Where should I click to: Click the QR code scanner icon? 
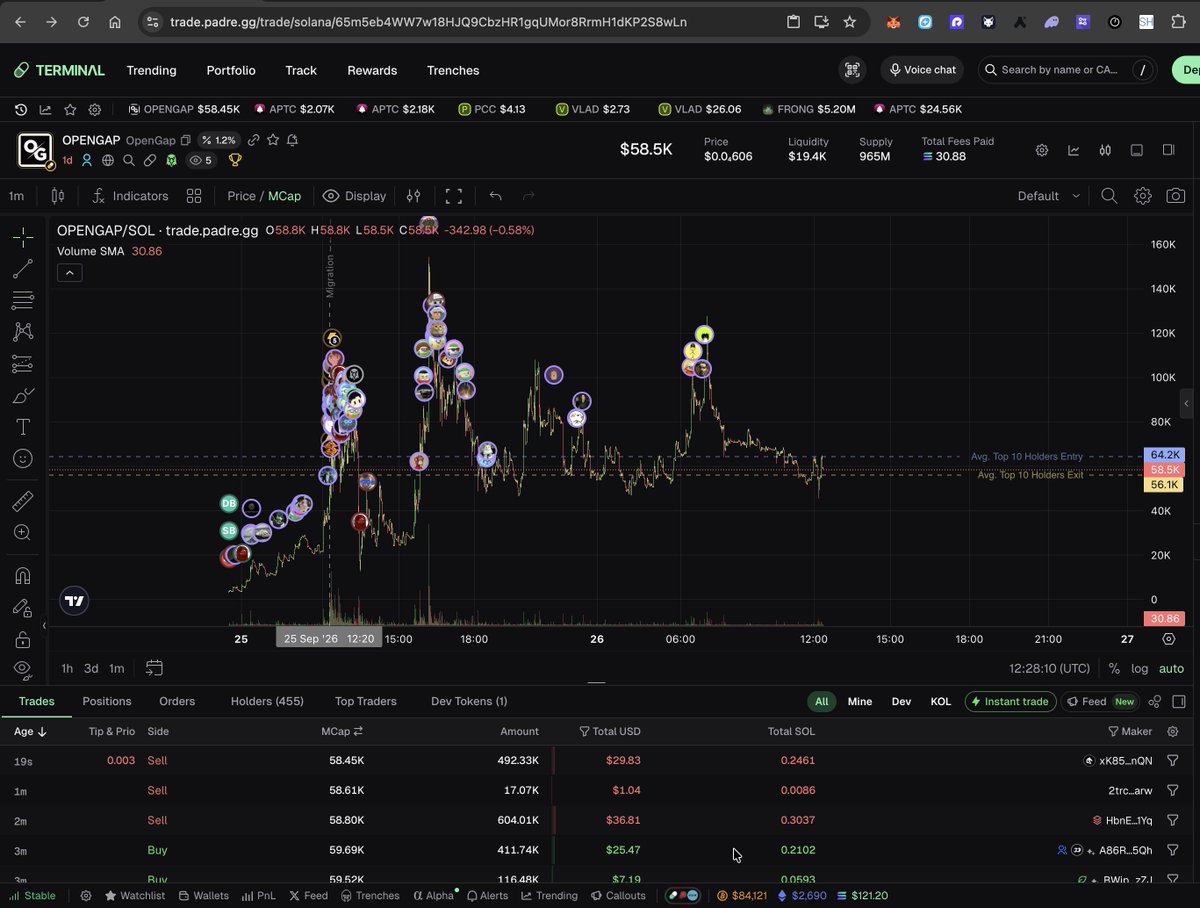[852, 70]
